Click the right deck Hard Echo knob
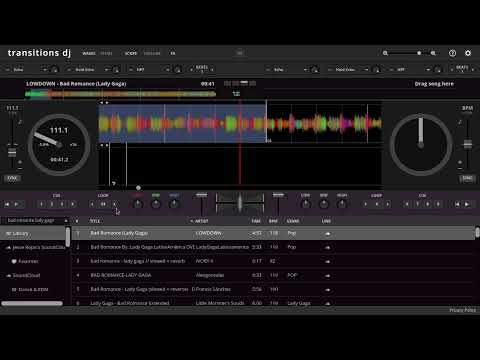Screen dimensions: 480x360 (x=376, y=70)
